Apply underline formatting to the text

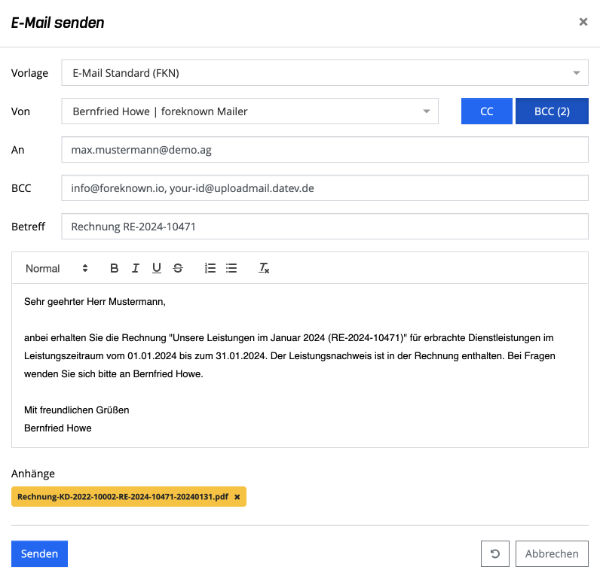click(157, 268)
